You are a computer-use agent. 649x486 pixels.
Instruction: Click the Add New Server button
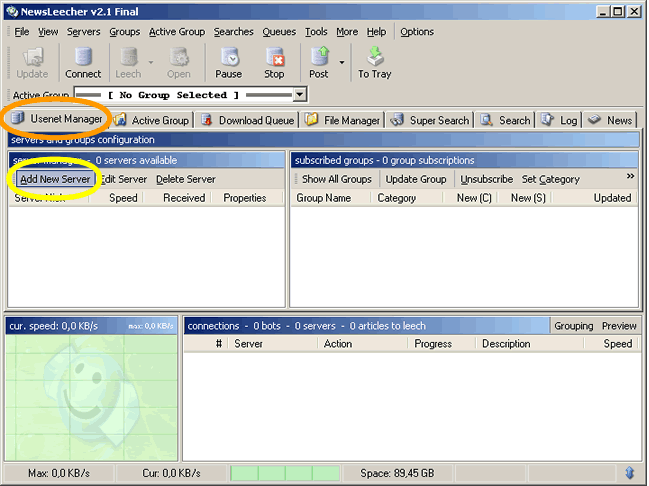point(55,179)
